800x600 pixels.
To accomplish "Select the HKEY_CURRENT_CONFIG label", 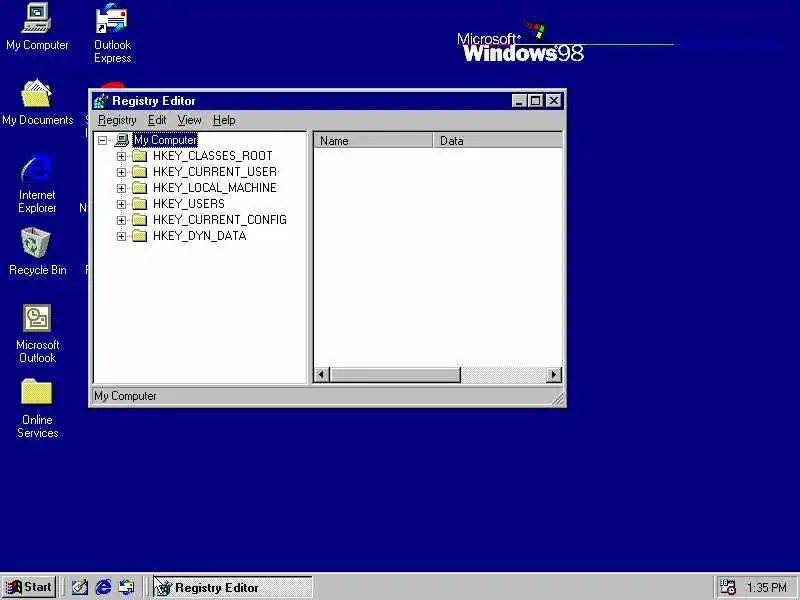I will click(220, 220).
